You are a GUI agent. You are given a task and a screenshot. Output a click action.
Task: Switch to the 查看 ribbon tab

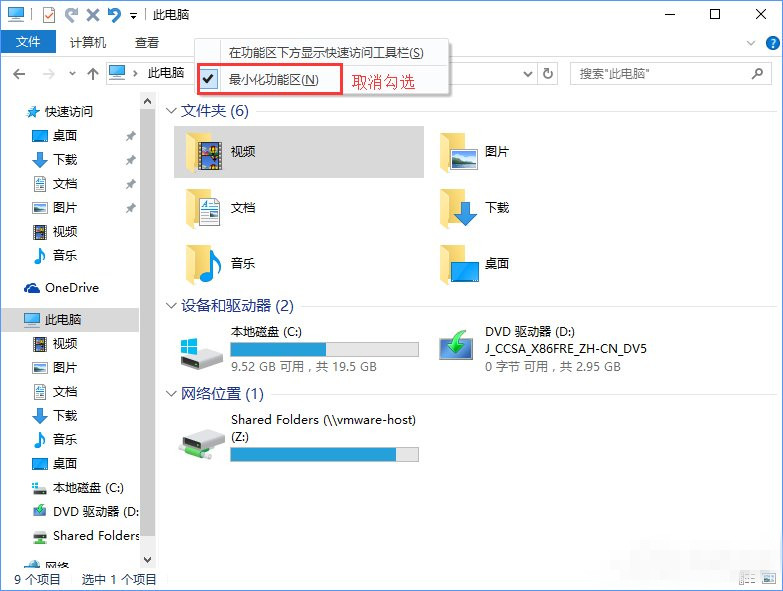pyautogui.click(x=147, y=42)
